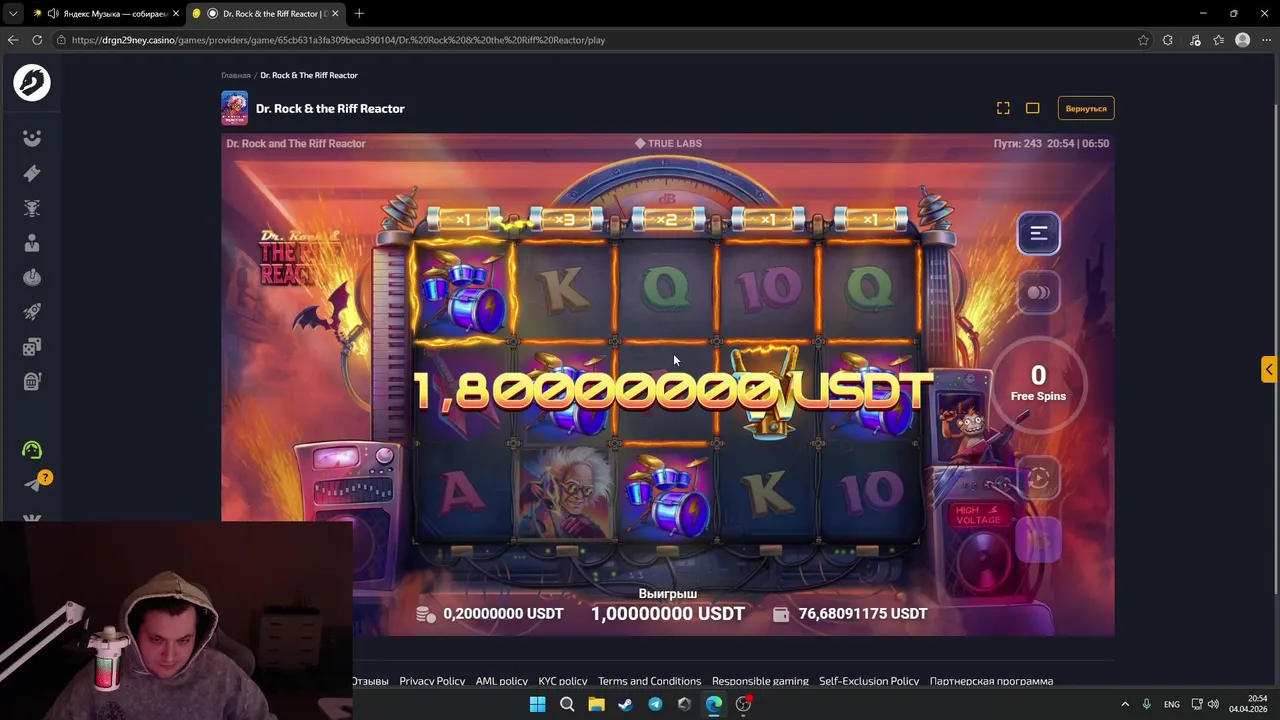
Task: Click the purple turbo button in game
Action: click(1038, 540)
